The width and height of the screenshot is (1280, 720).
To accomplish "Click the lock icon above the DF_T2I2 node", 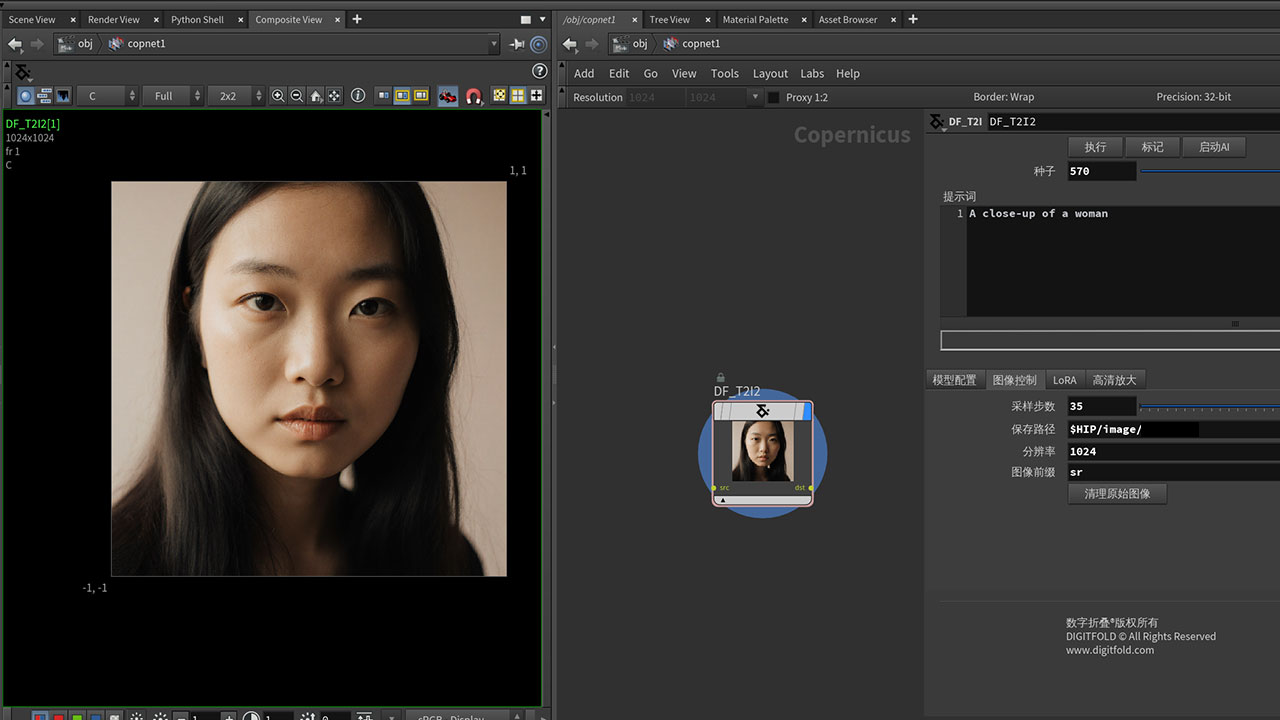I will click(721, 377).
